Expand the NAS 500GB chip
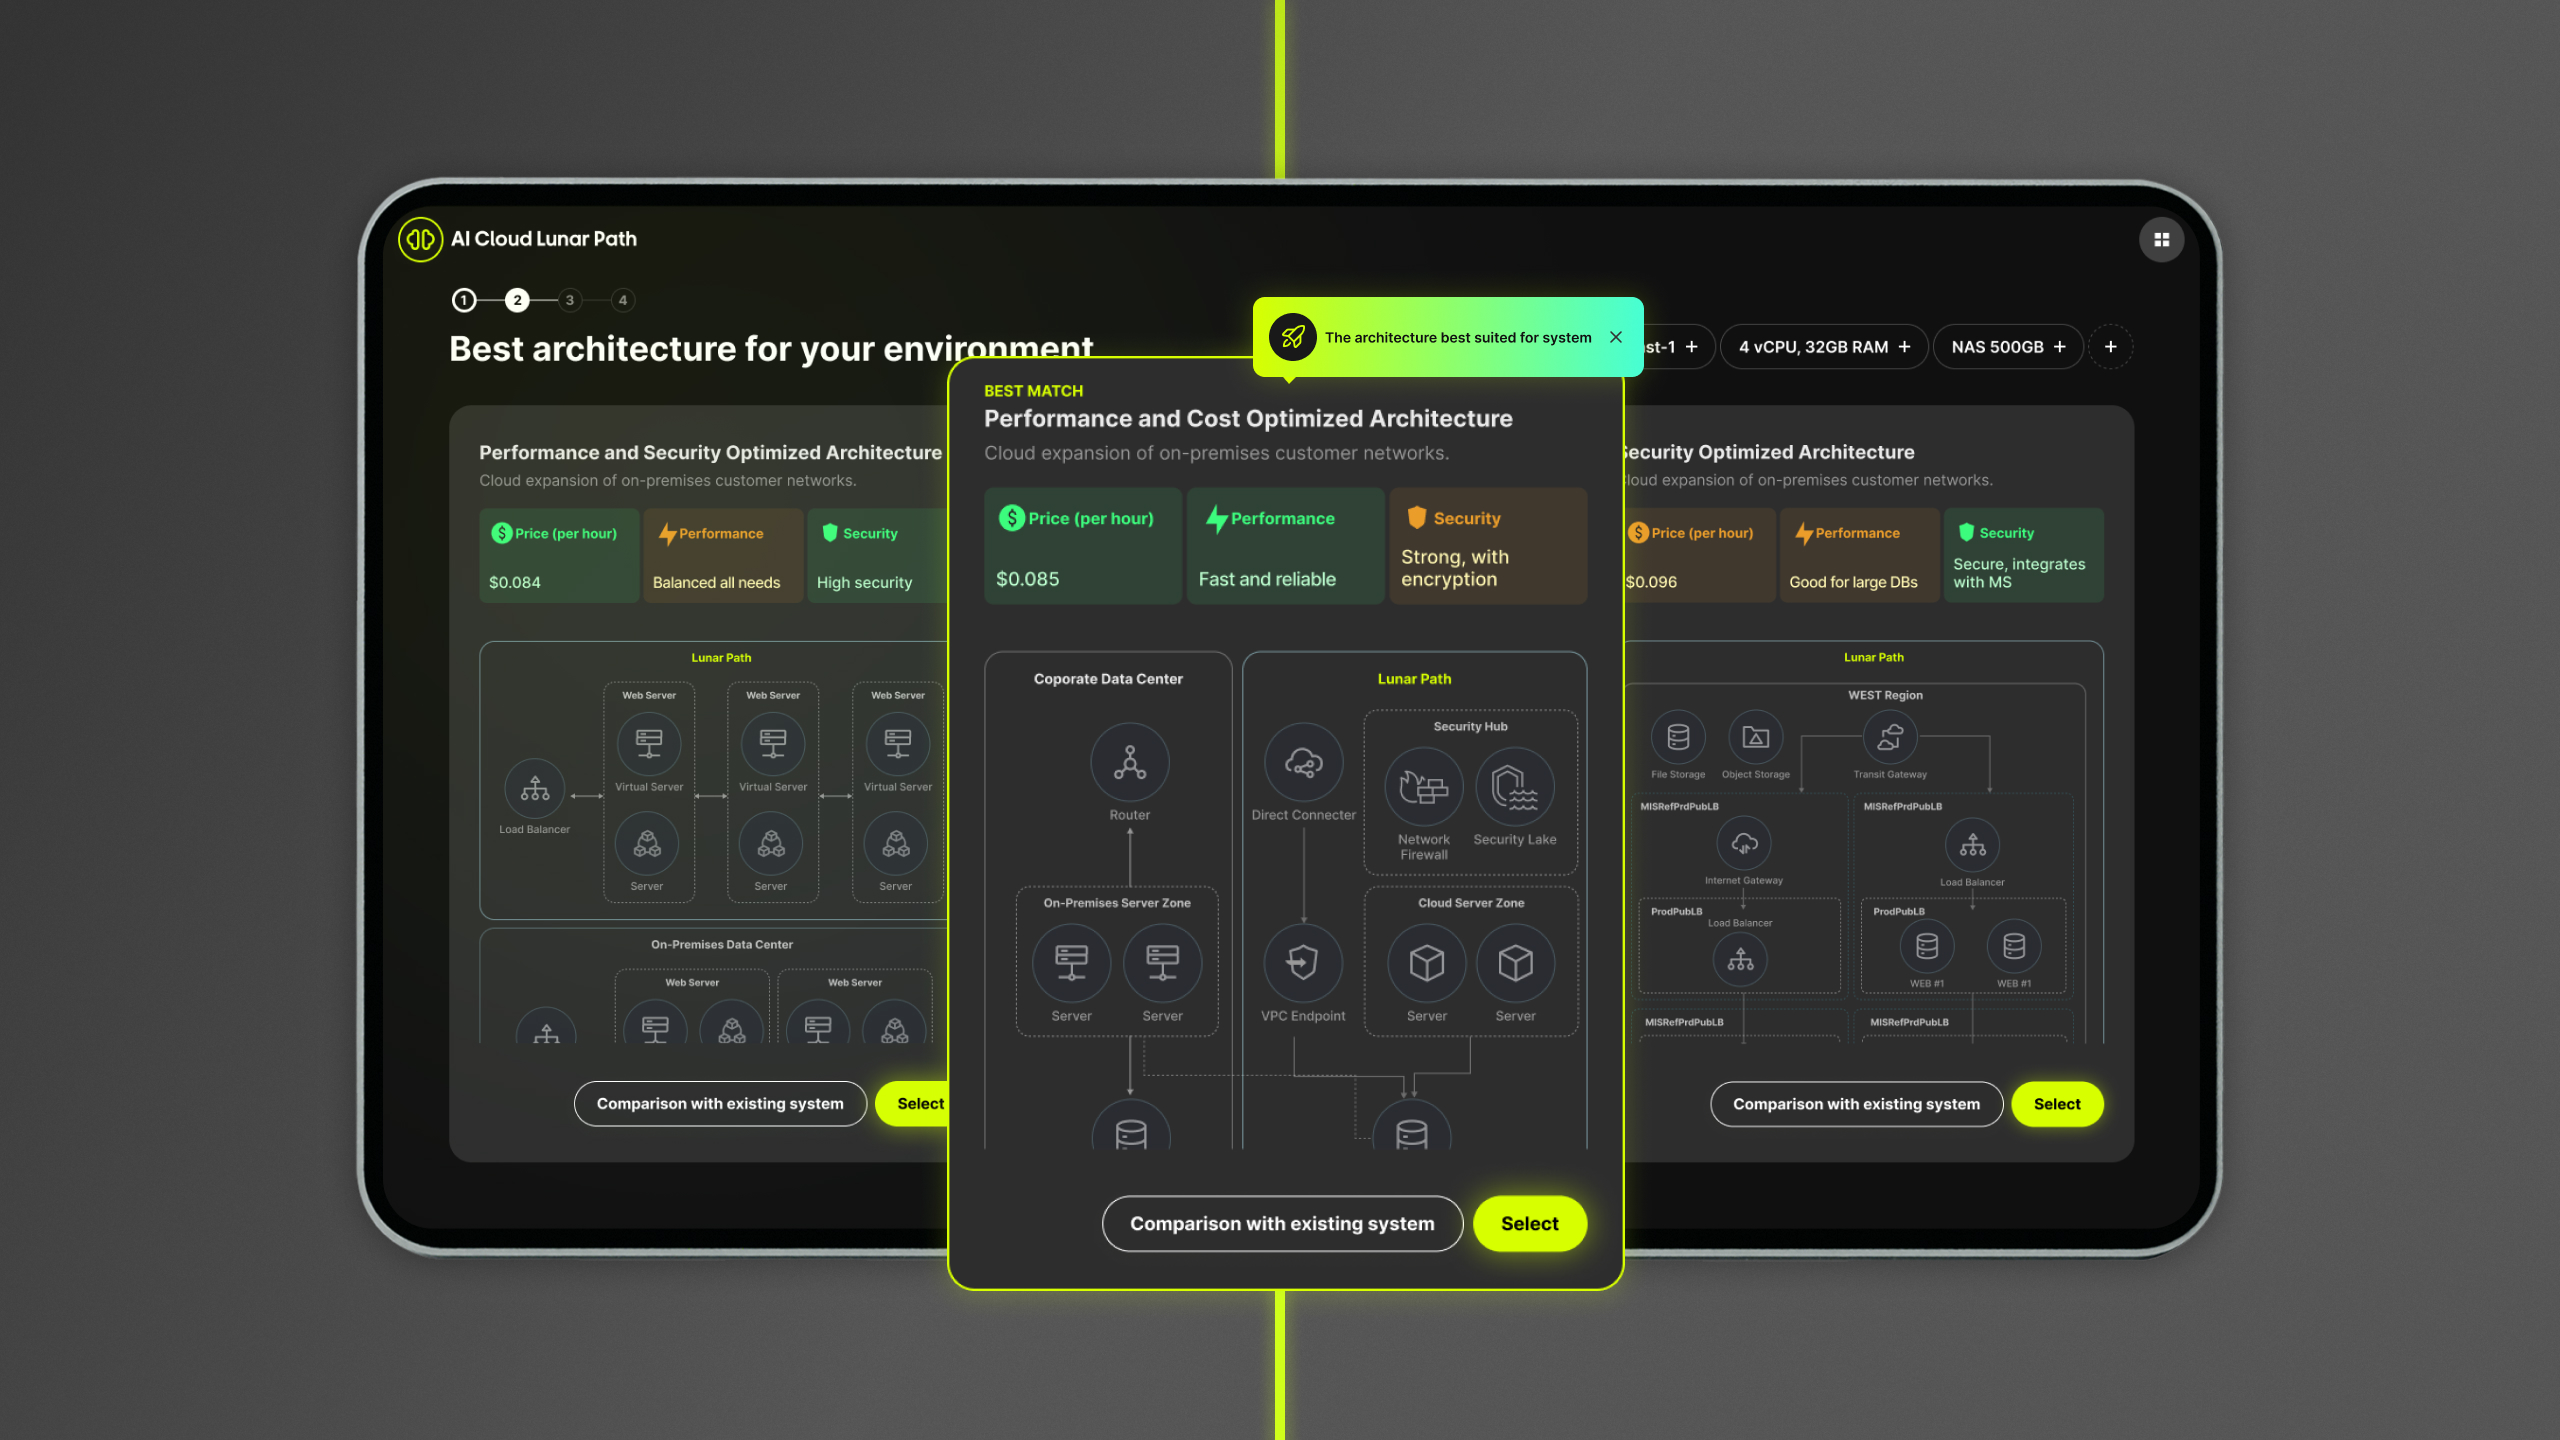This screenshot has height=1440, width=2560. 2008,347
